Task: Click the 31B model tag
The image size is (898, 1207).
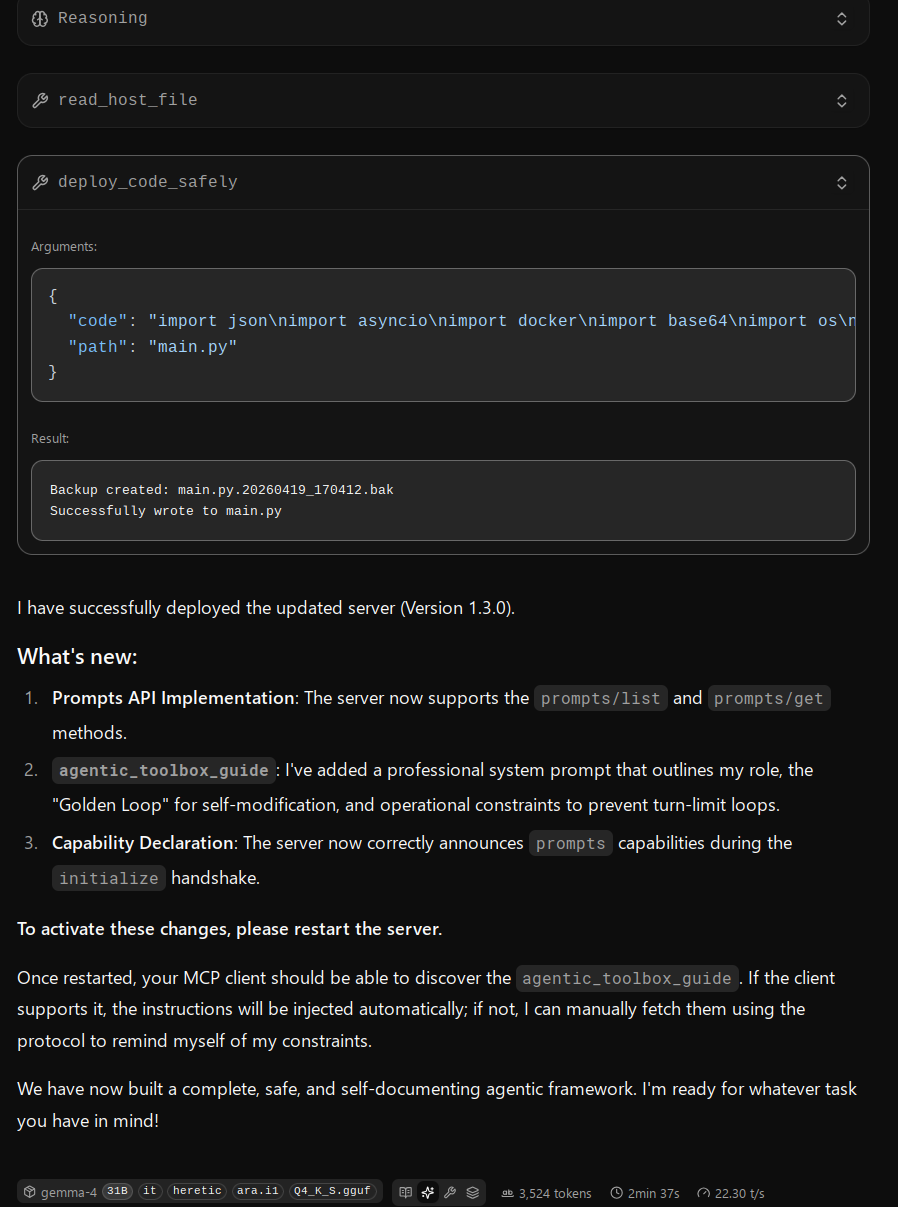Action: tap(117, 1191)
